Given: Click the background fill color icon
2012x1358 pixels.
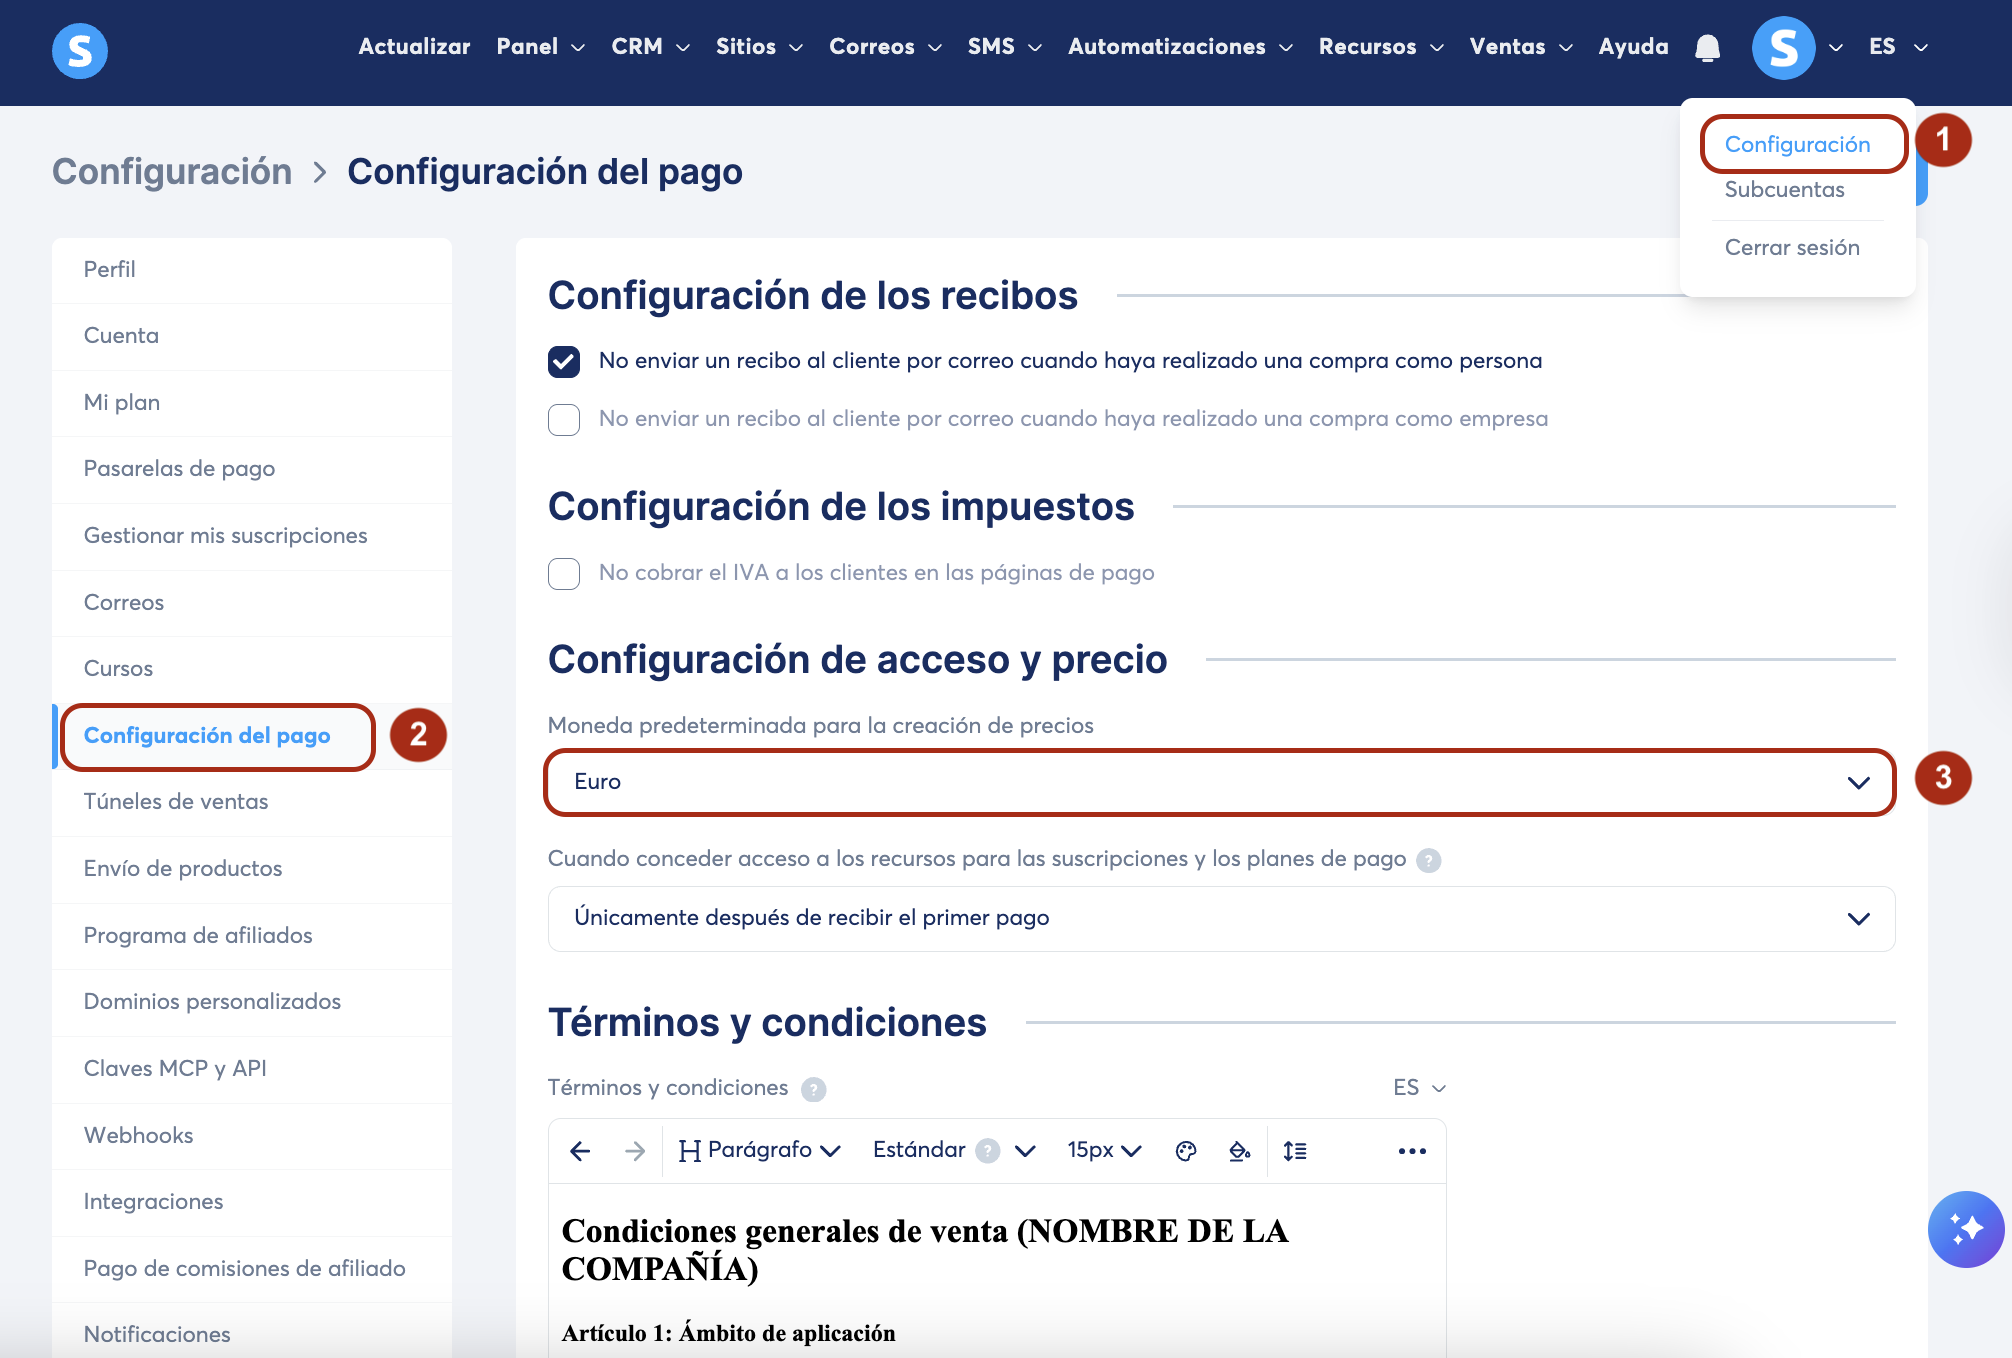Looking at the screenshot, I should (x=1239, y=1151).
